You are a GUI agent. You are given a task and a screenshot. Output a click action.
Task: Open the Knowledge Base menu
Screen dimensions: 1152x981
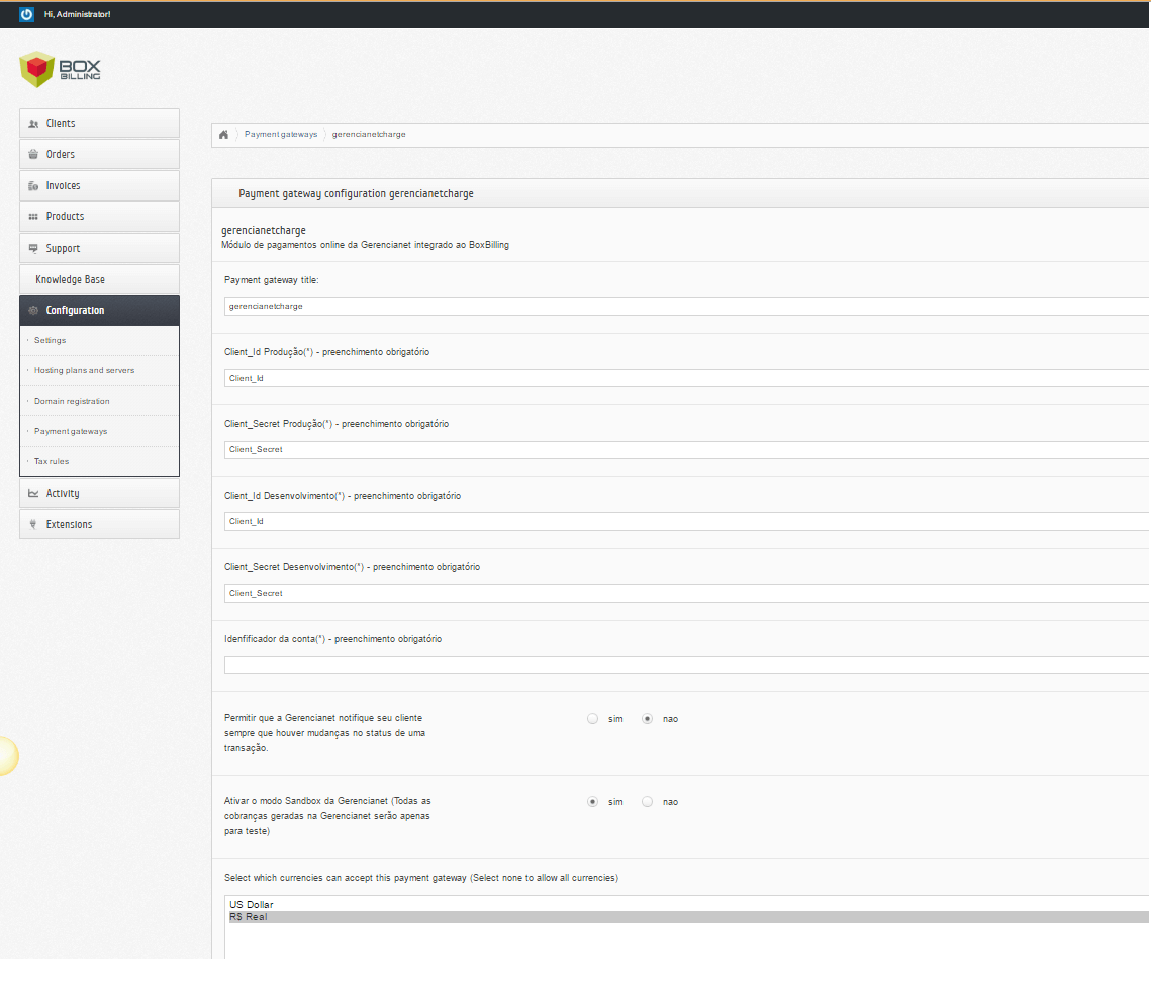99,279
